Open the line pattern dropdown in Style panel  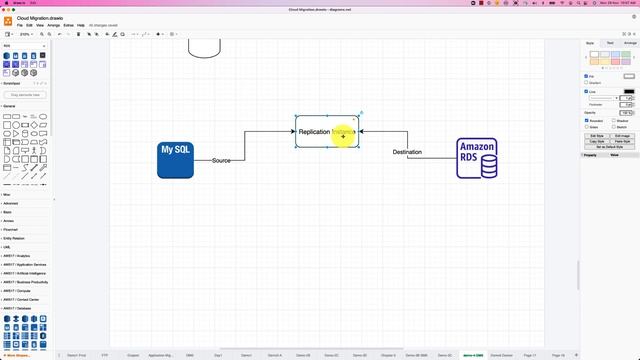[603, 98]
